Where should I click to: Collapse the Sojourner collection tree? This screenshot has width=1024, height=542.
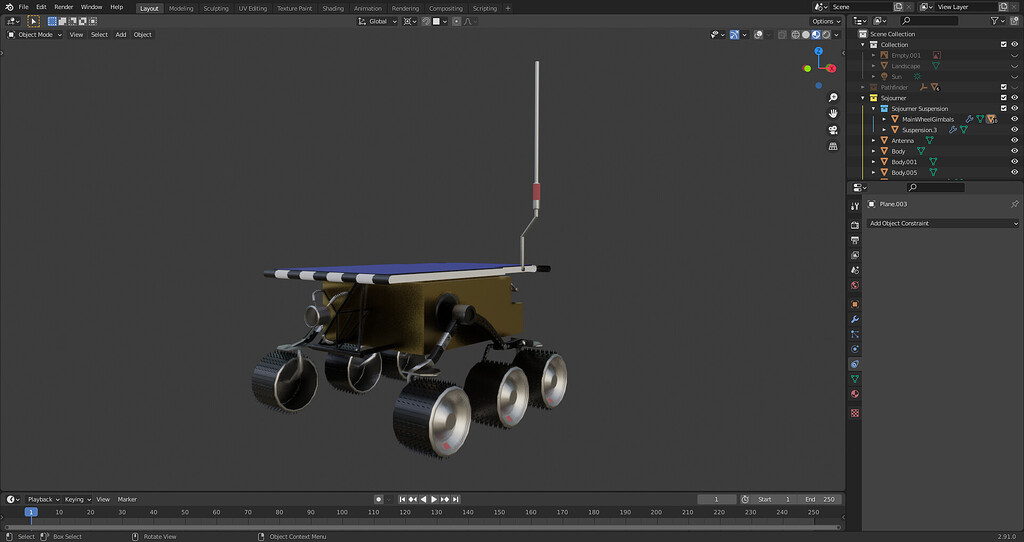tap(863, 98)
